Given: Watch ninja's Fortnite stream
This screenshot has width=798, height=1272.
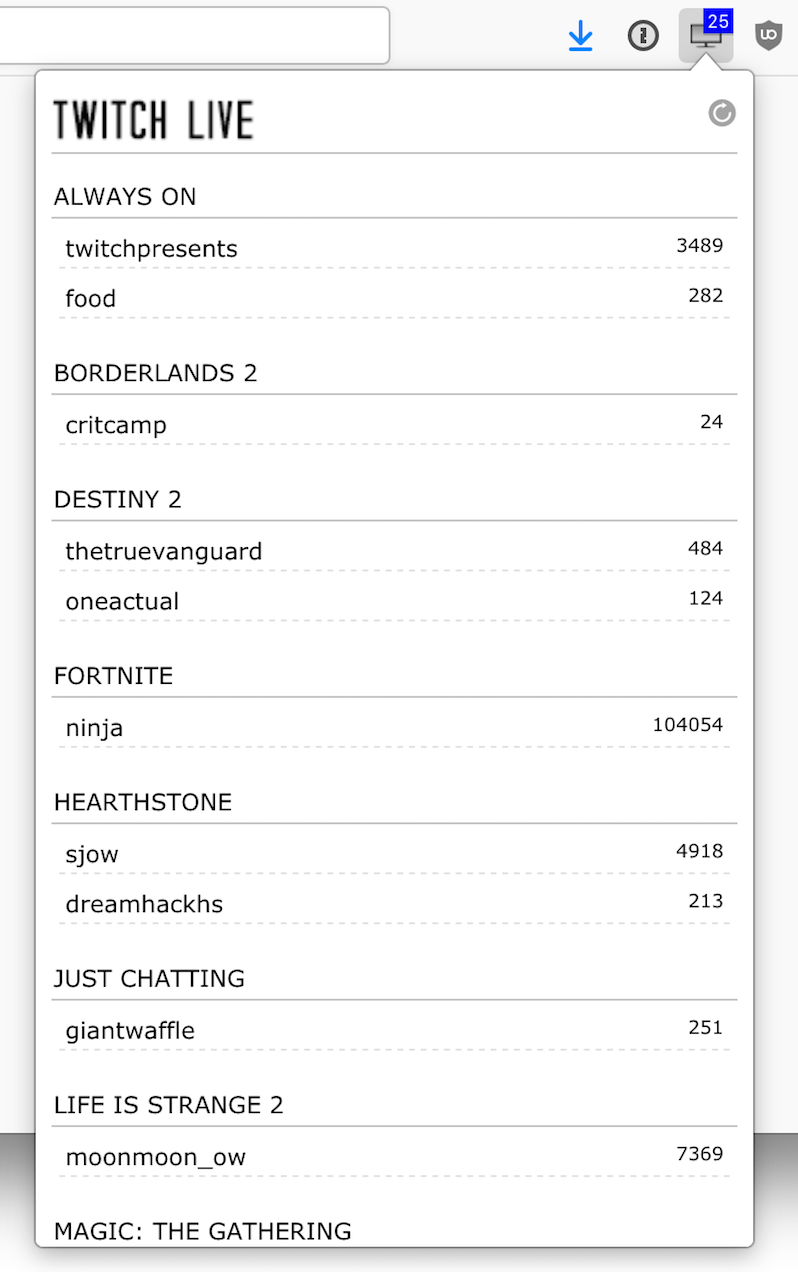Looking at the screenshot, I should tap(394, 726).
